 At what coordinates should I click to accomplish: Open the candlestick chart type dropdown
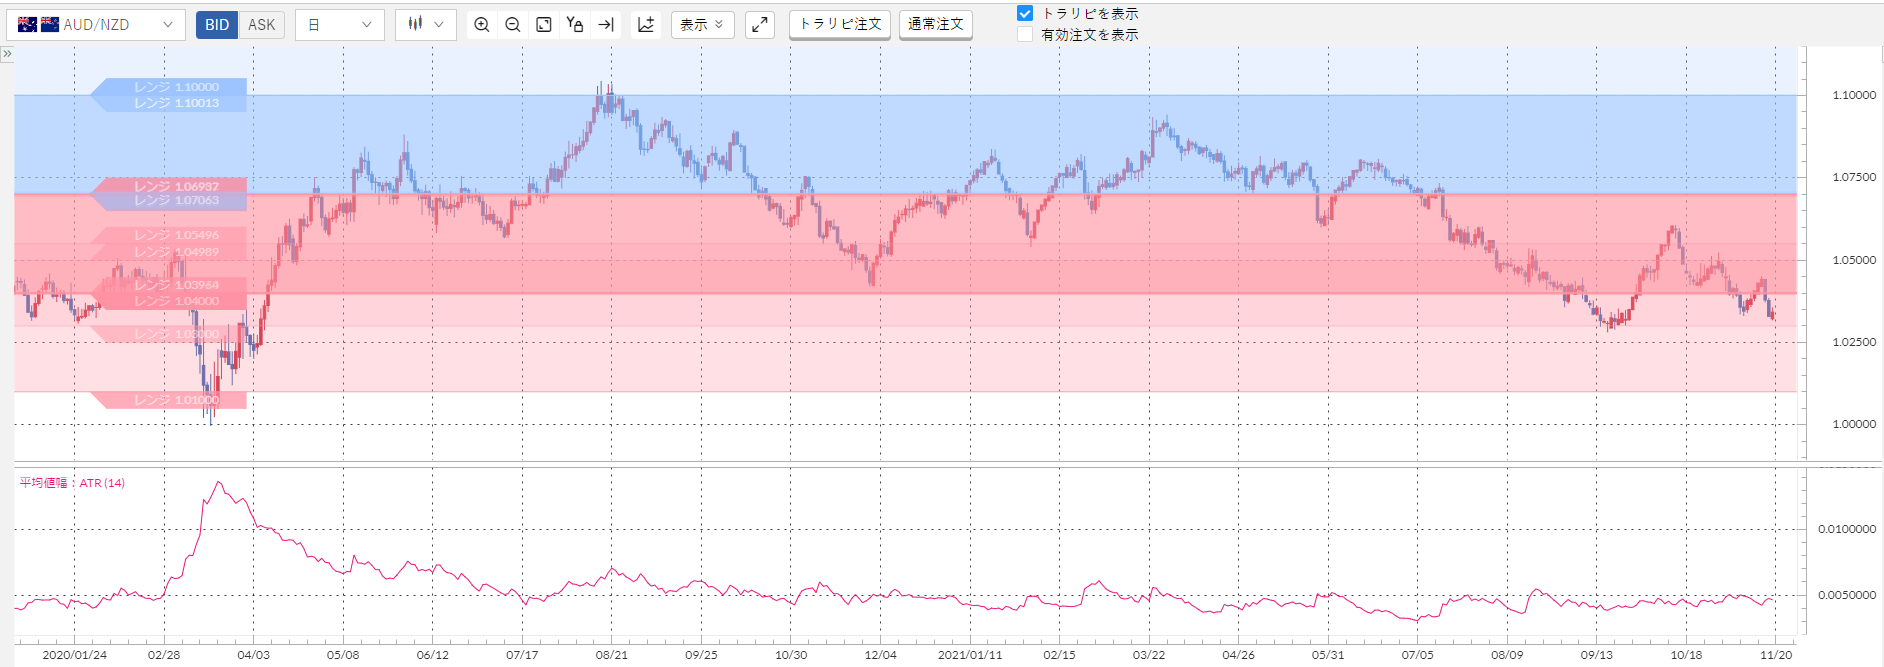pos(426,25)
